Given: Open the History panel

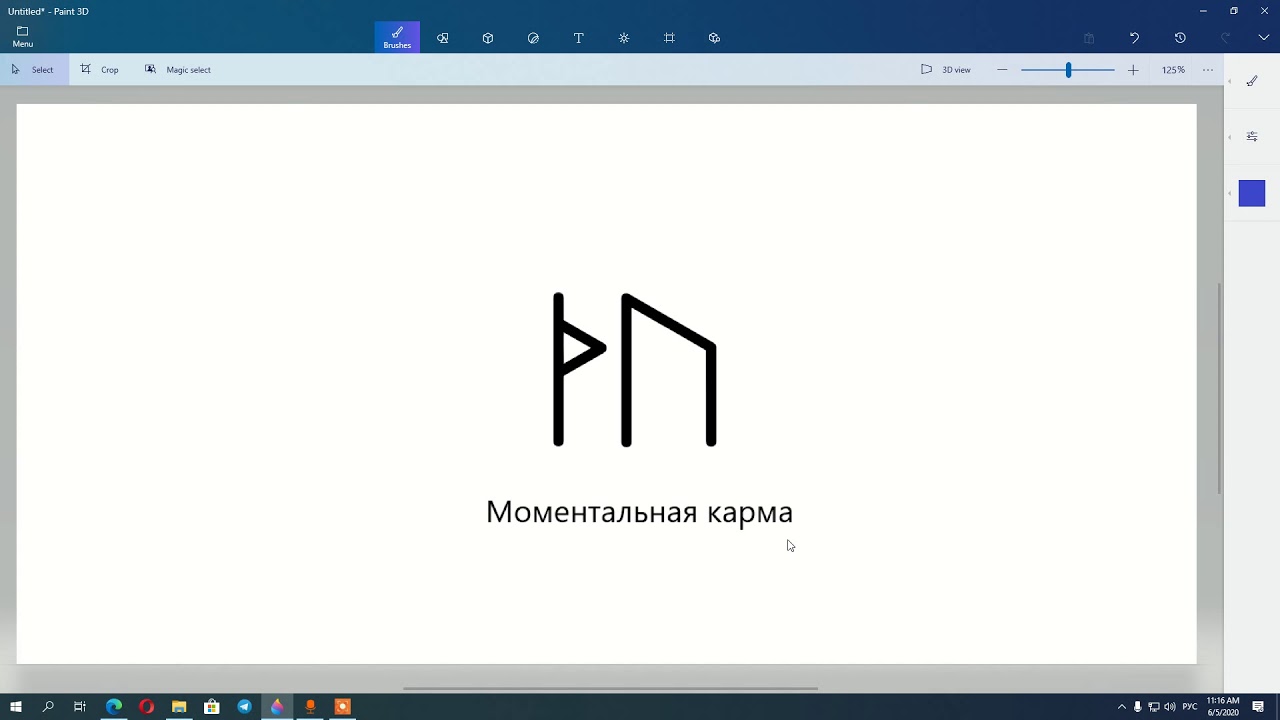Looking at the screenshot, I should [x=1180, y=38].
